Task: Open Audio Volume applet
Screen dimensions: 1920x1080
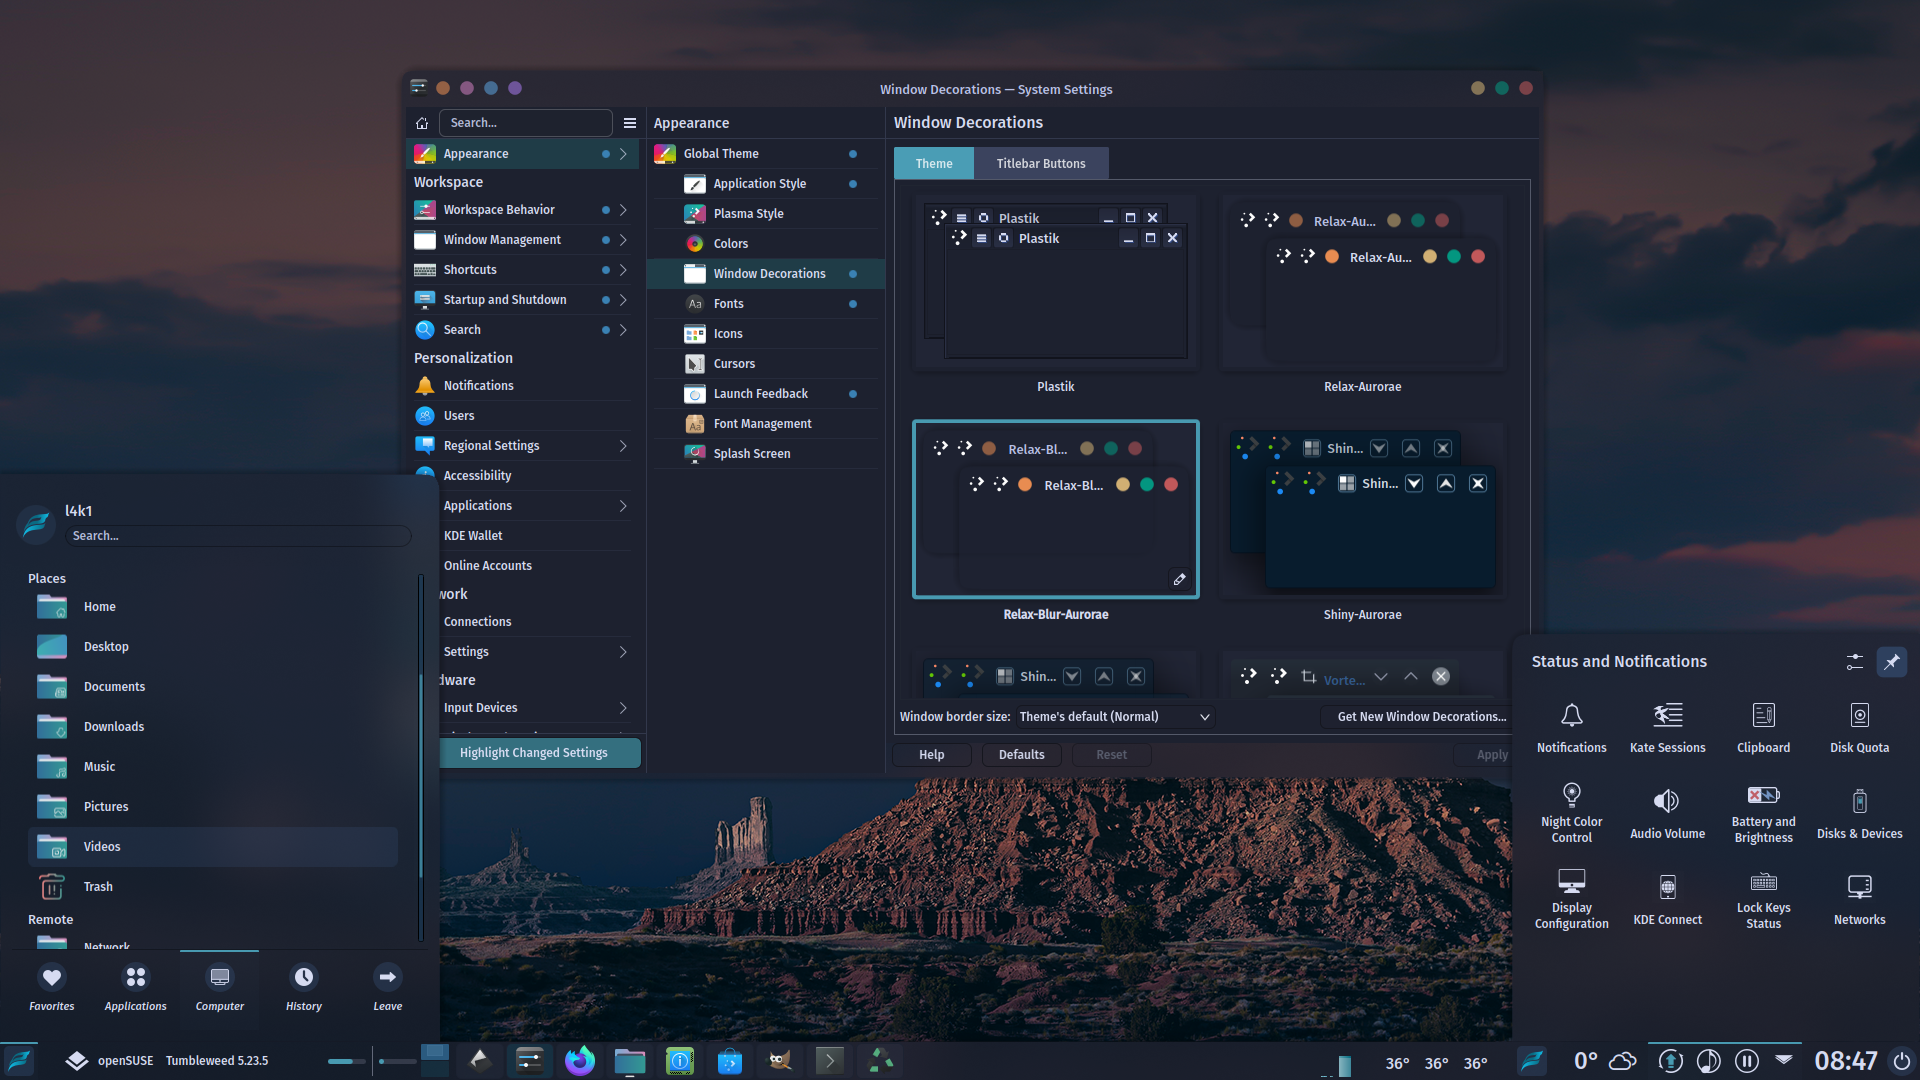Action: [1667, 813]
